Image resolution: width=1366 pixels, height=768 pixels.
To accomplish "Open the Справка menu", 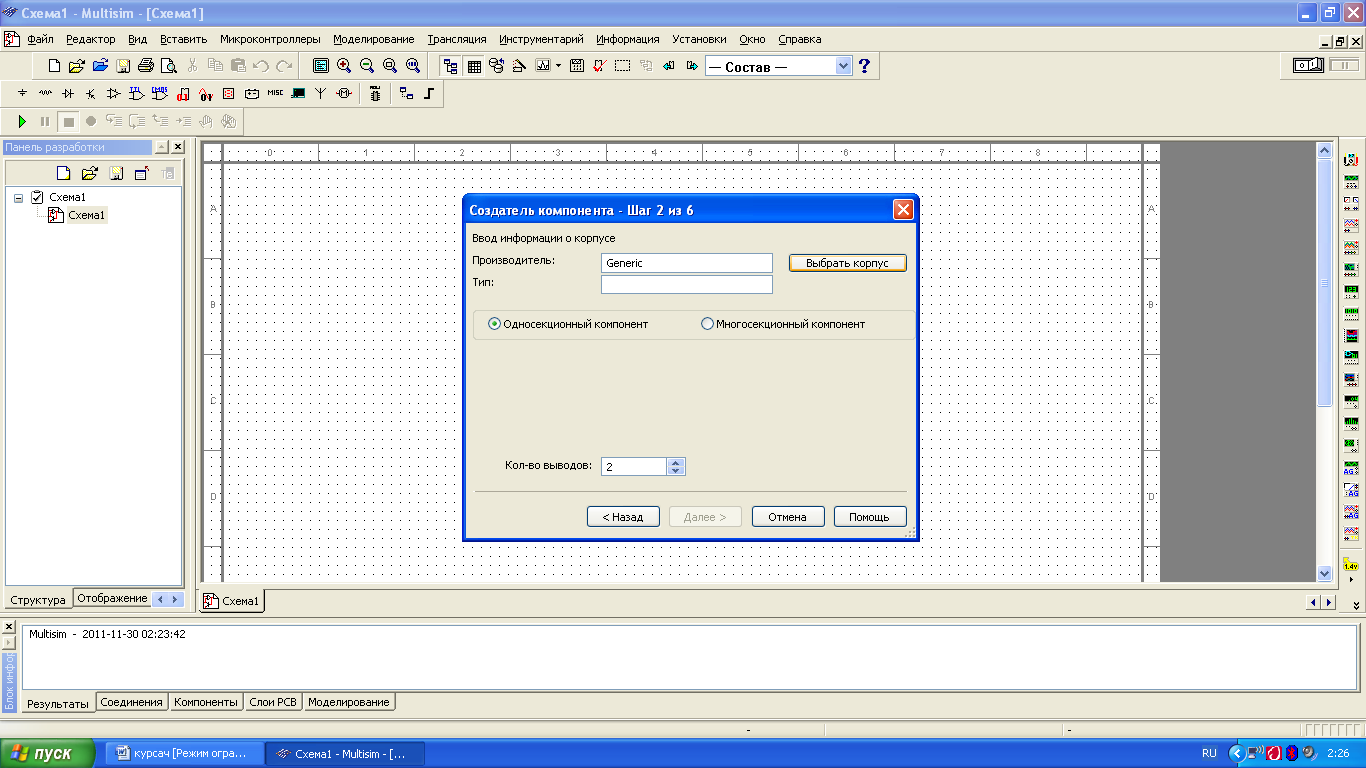I will pyautogui.click(x=799, y=39).
